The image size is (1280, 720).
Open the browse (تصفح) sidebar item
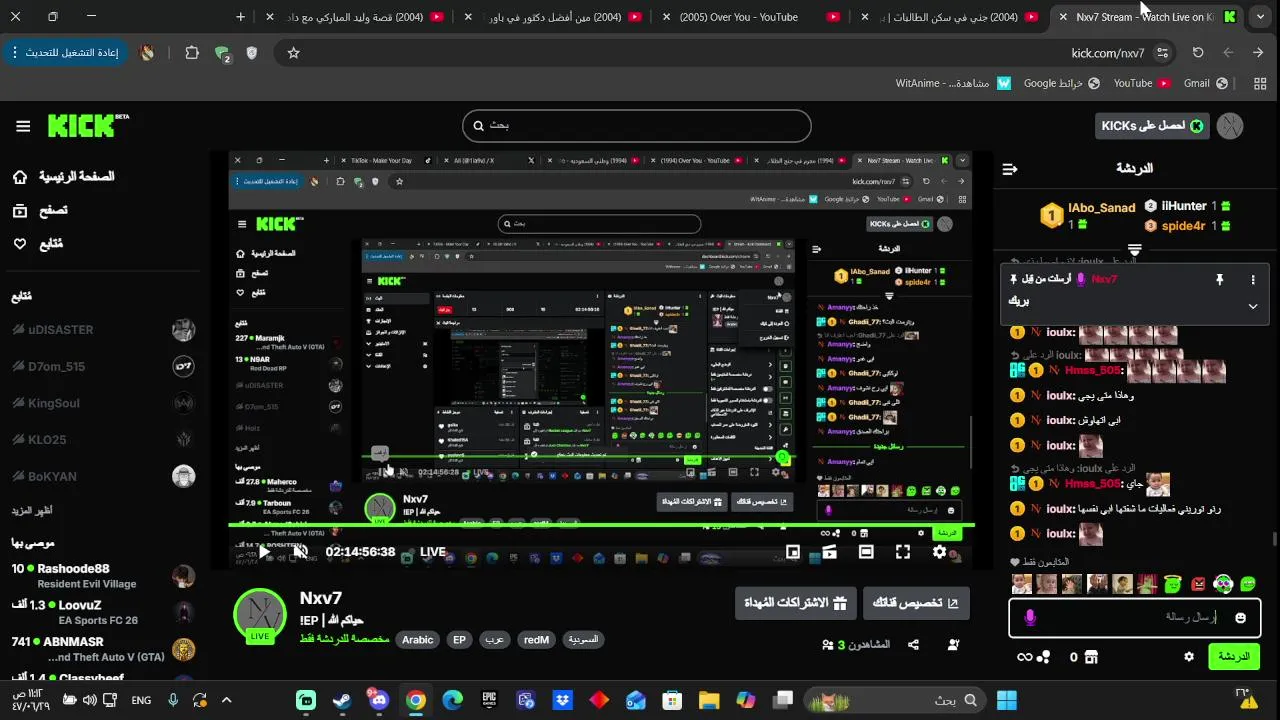coord(40,211)
